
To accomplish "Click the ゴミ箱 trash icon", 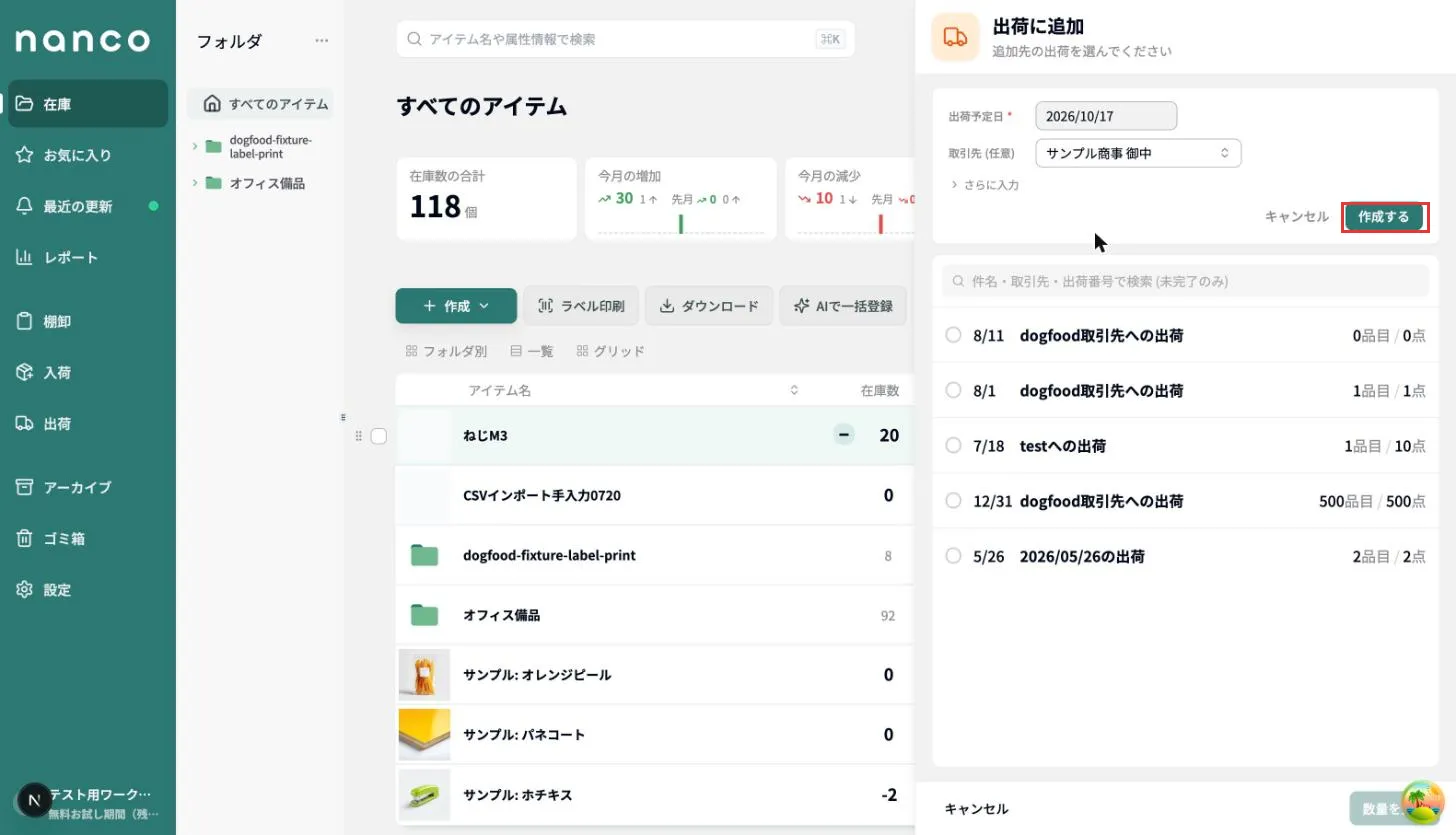I will [25, 538].
